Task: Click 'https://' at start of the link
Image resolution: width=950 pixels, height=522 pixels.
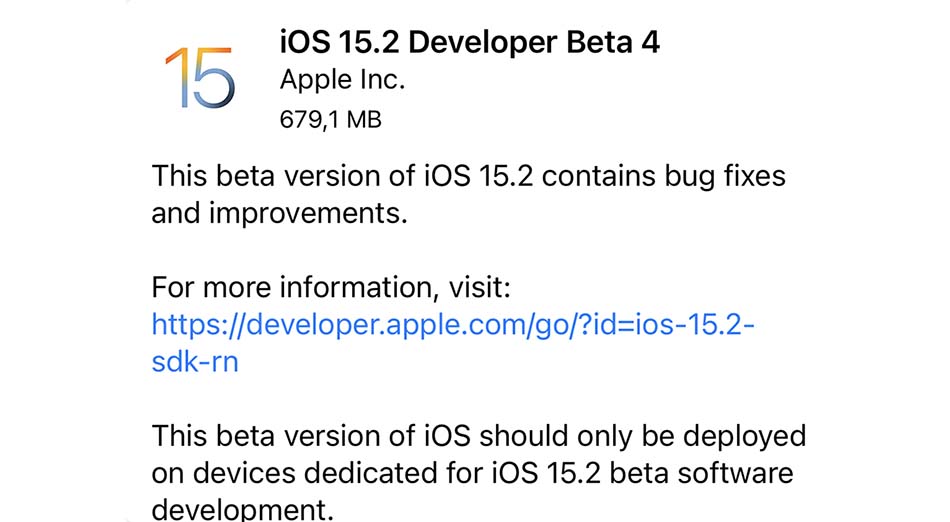Action: click(x=198, y=325)
